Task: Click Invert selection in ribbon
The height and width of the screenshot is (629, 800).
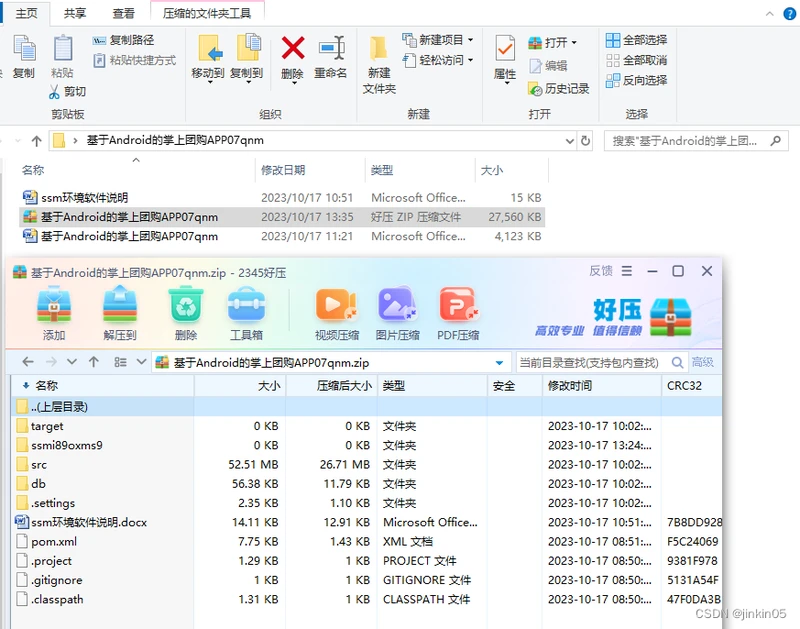Action: point(636,81)
